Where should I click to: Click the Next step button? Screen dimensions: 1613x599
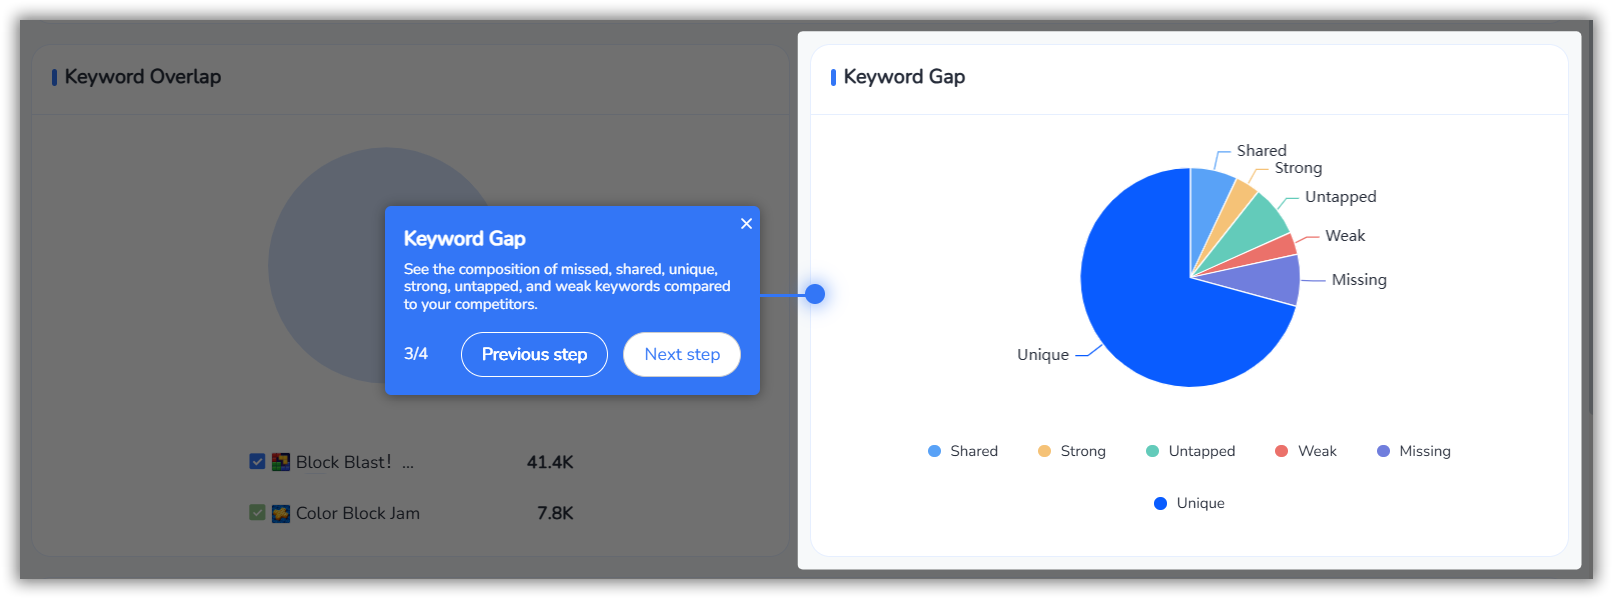pyautogui.click(x=682, y=355)
